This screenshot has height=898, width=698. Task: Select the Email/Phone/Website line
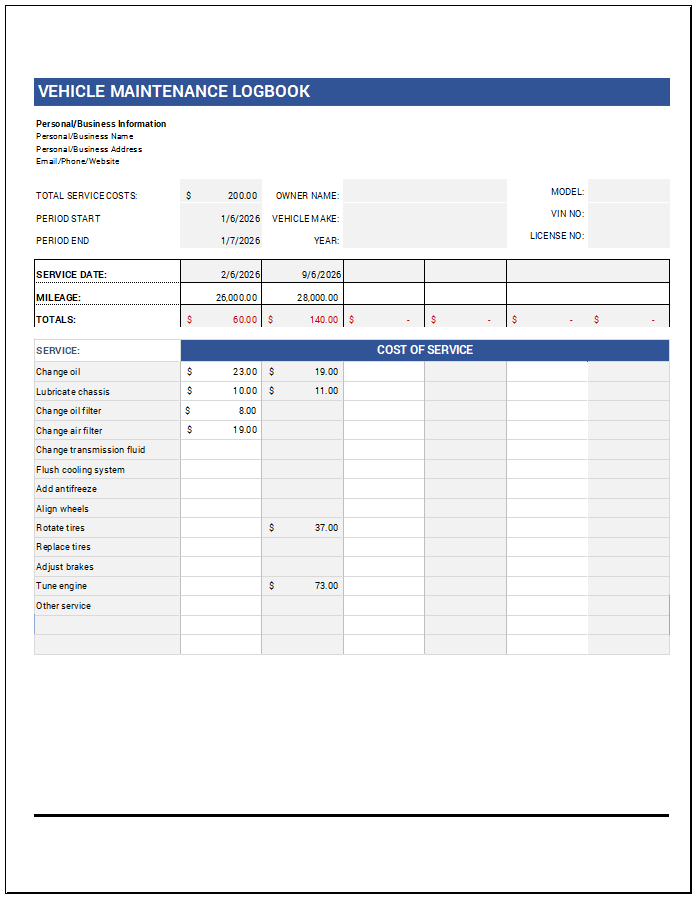(x=78, y=162)
